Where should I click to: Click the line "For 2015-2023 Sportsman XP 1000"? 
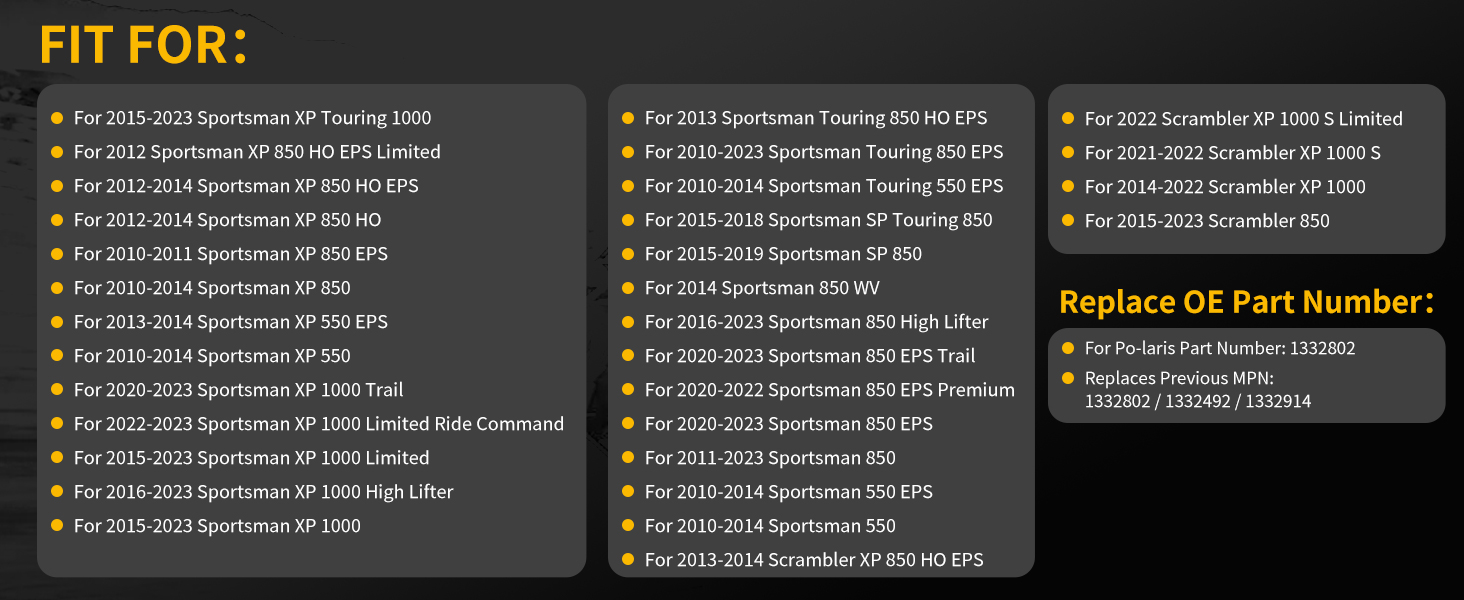pyautogui.click(x=217, y=526)
